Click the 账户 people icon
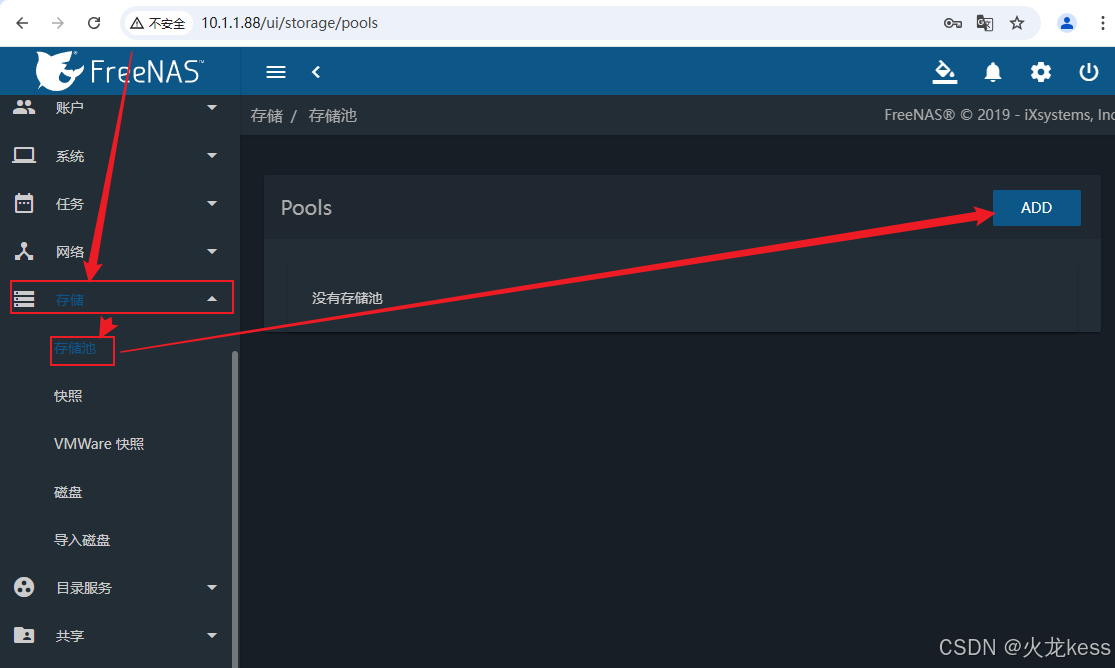The height and width of the screenshot is (668, 1115). [x=24, y=107]
